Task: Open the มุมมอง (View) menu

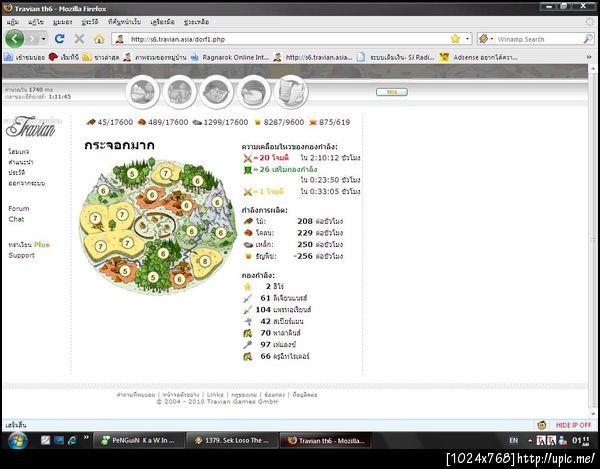Action: tap(62, 22)
